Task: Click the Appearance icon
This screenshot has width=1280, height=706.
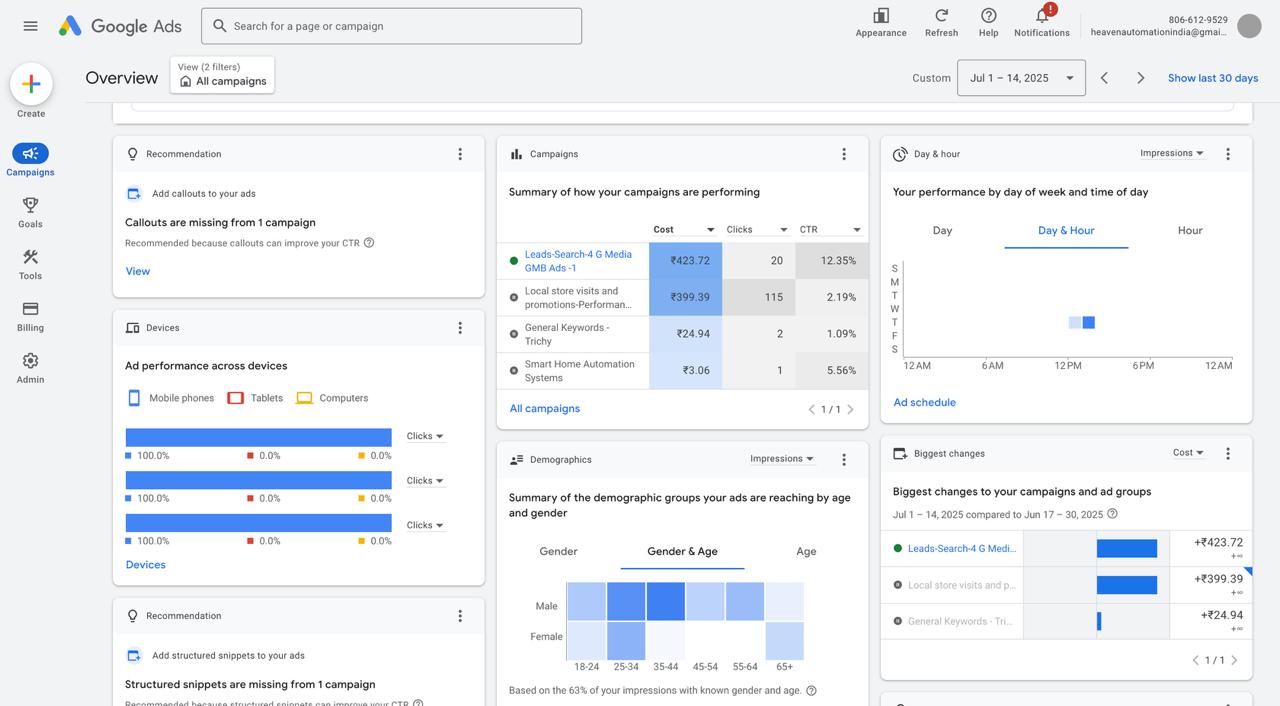Action: pyautogui.click(x=881, y=16)
